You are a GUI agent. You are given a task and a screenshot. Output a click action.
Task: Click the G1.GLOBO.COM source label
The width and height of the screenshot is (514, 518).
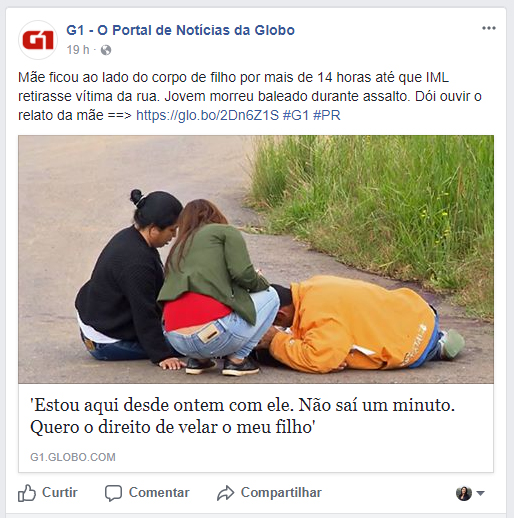pyautogui.click(x=73, y=457)
